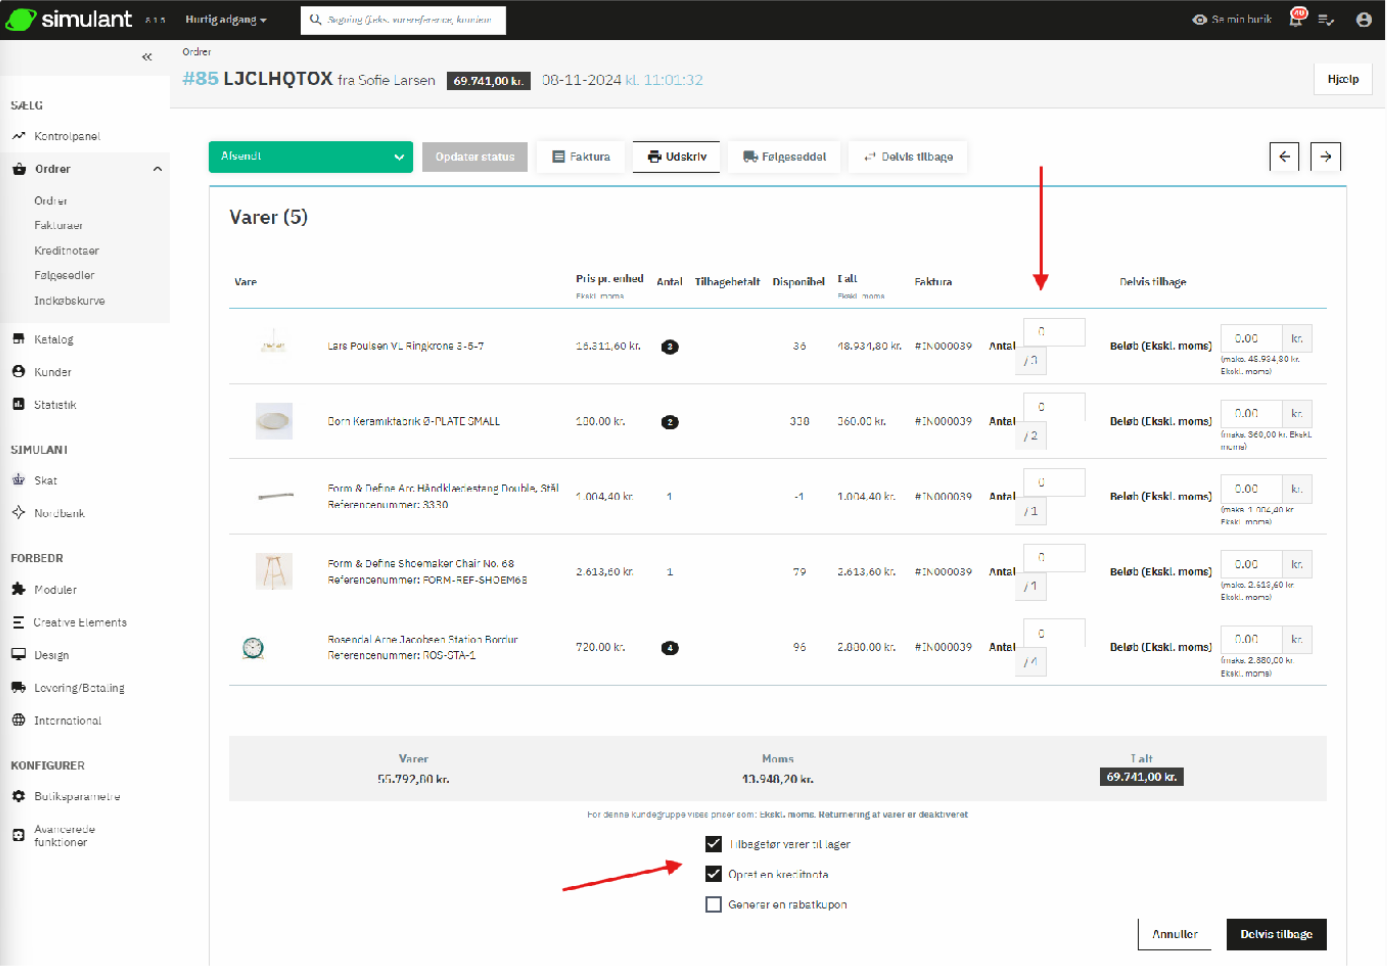Open Kunder in the sidebar
This screenshot has width=1387, height=966.
click(x=52, y=372)
